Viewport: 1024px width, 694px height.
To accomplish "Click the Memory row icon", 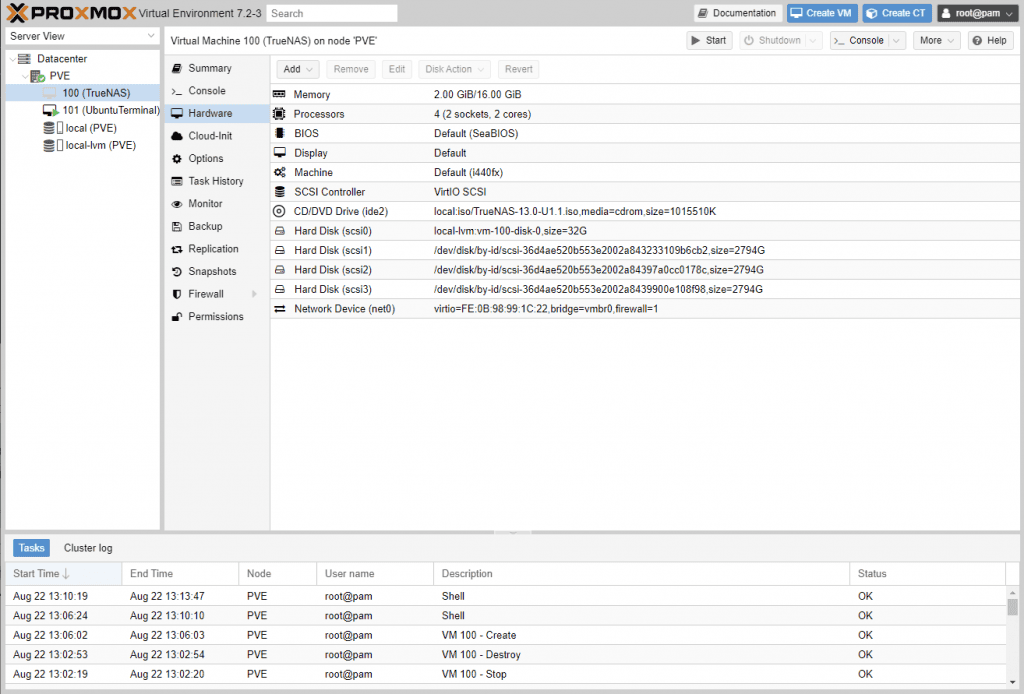I will point(280,95).
